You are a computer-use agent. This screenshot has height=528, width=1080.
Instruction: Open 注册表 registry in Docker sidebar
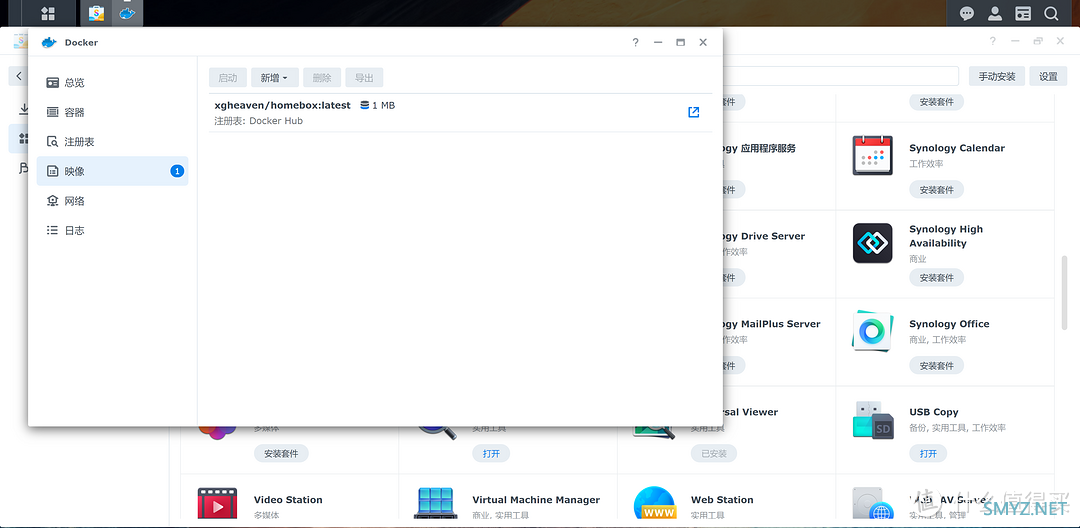click(x=112, y=142)
